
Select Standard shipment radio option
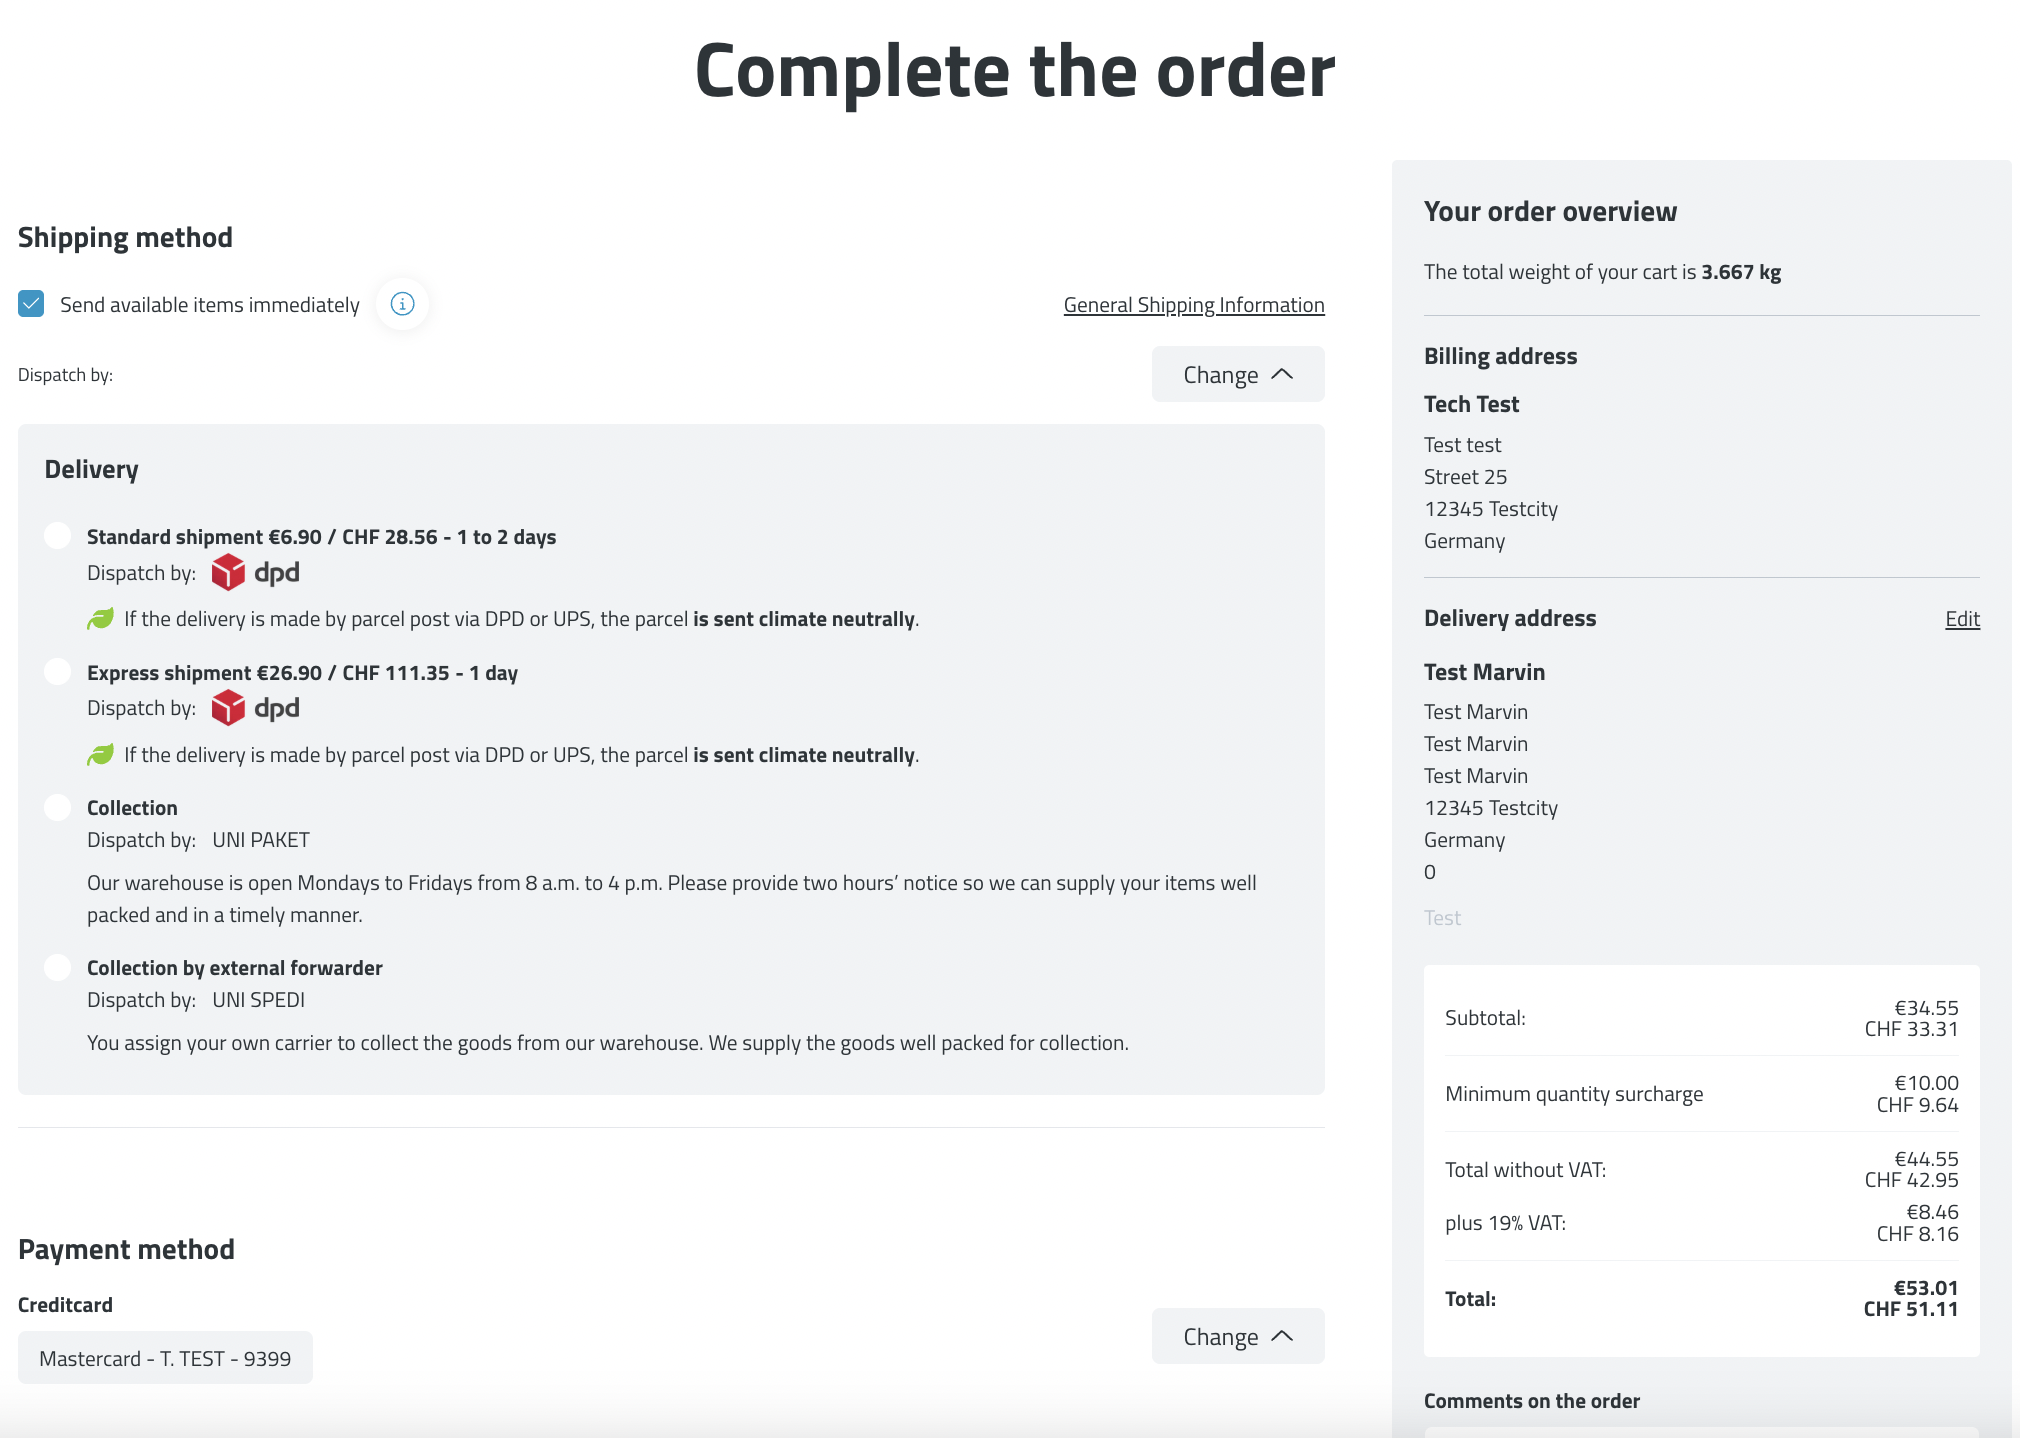coord(58,536)
